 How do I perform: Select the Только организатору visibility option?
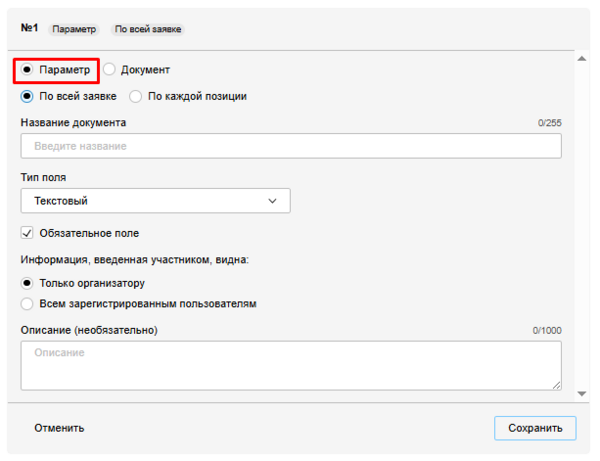click(28, 283)
